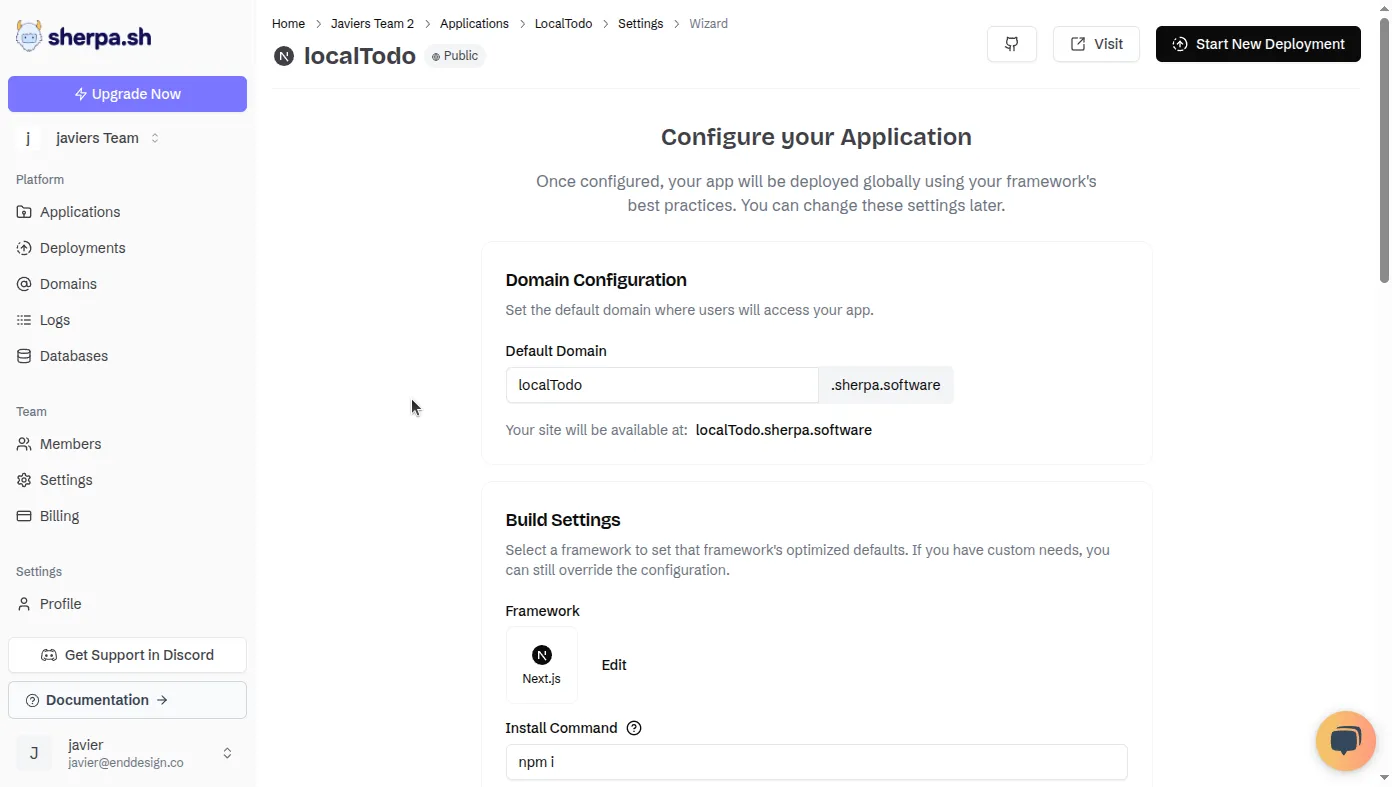Click the Install Command help icon
The image size is (1392, 787).
click(634, 728)
